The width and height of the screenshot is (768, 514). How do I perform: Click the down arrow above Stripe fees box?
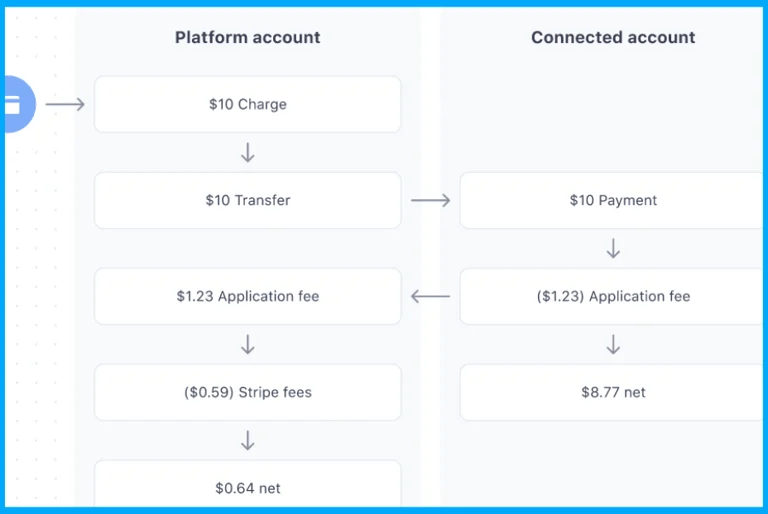(248, 344)
